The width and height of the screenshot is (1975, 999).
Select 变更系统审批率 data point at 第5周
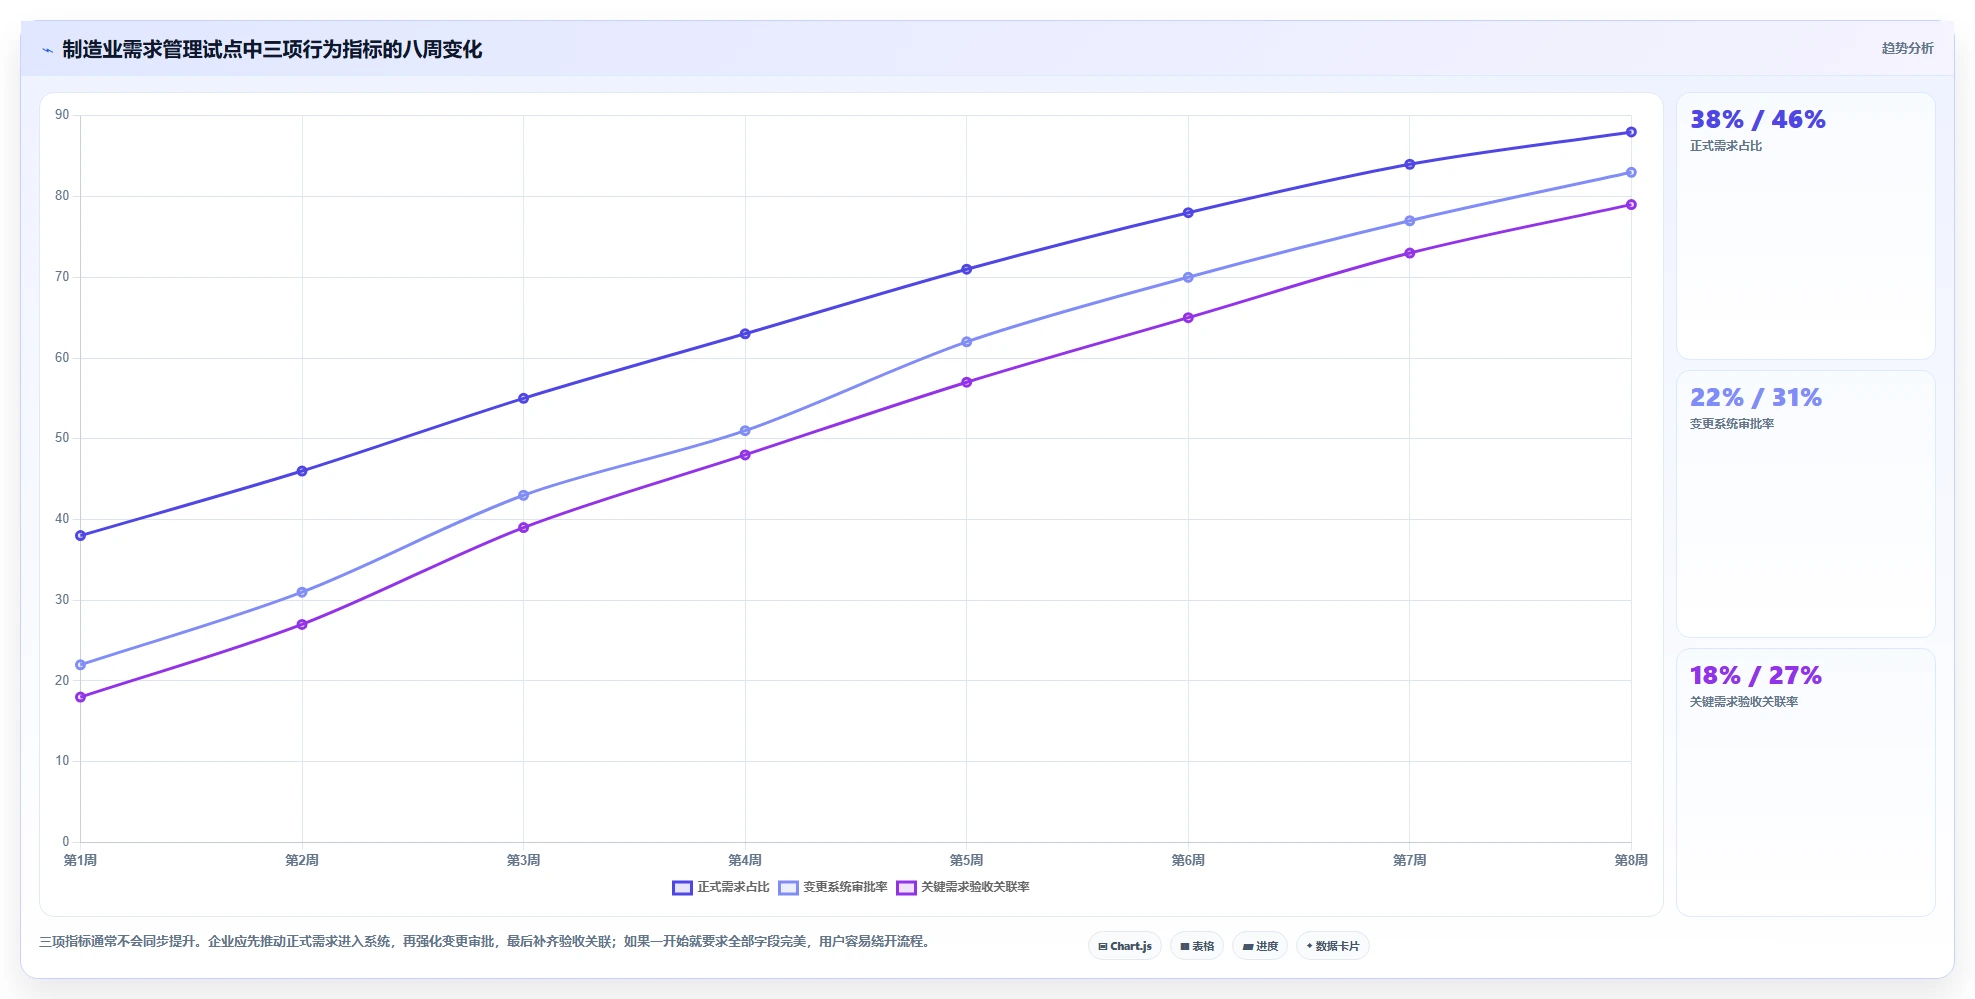point(967,342)
